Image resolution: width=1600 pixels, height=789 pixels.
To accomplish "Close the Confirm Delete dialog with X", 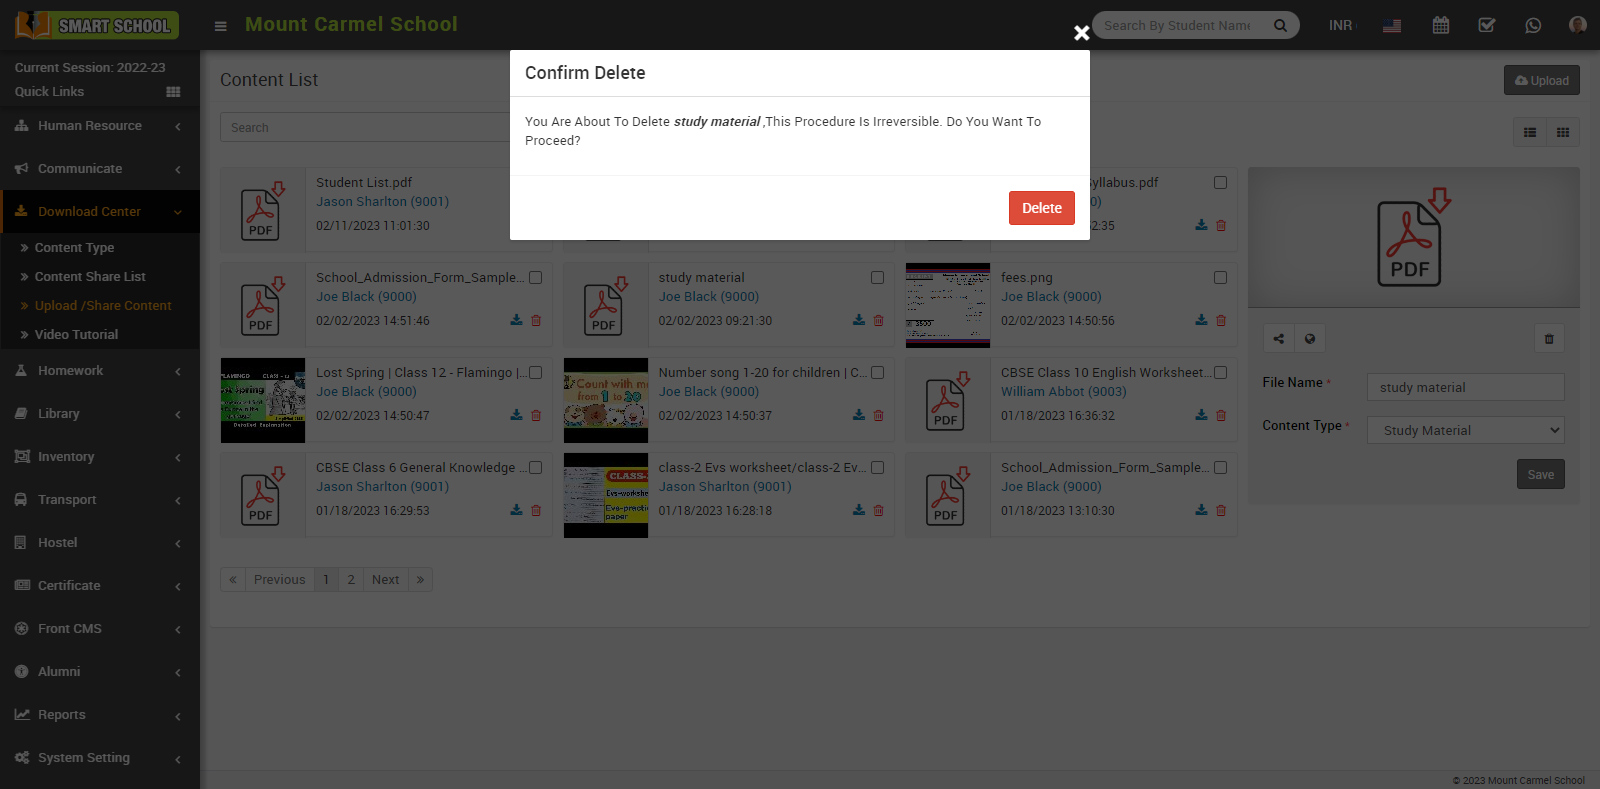I will click(x=1081, y=33).
